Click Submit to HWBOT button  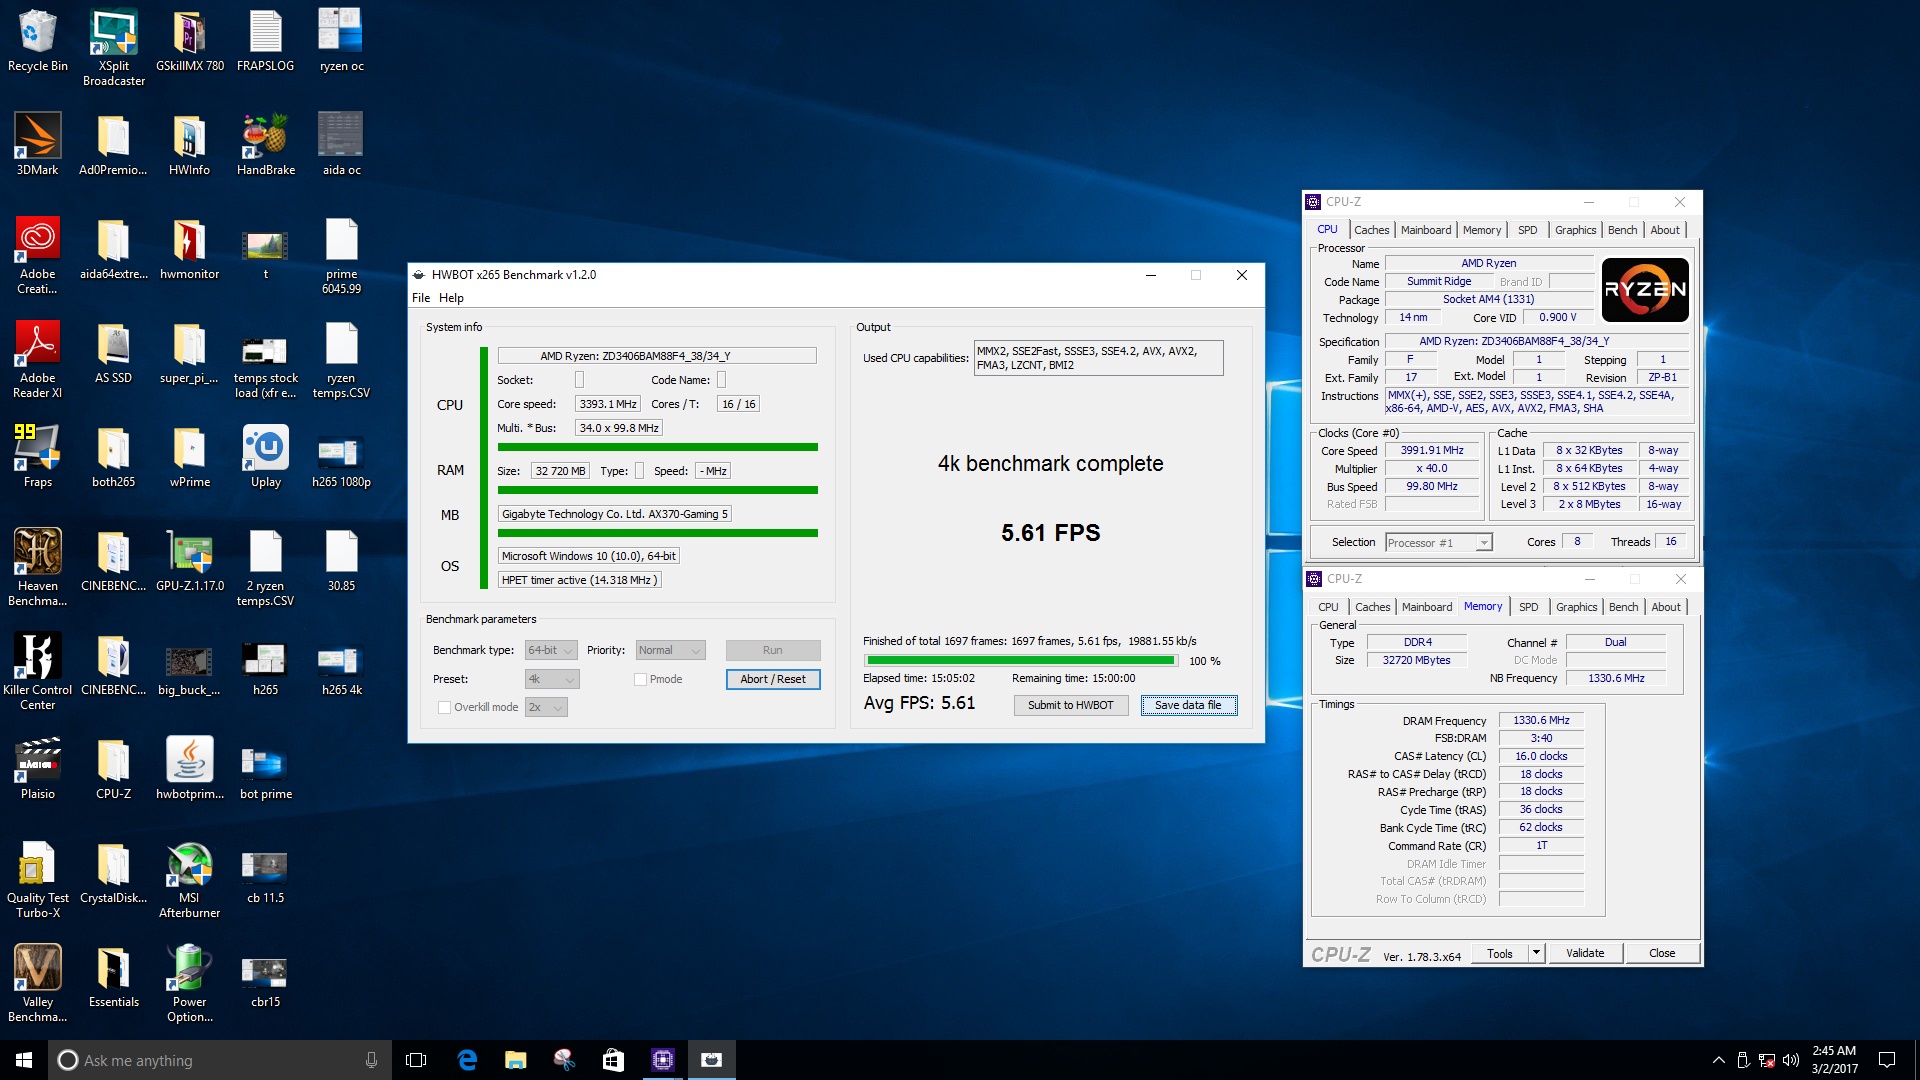coord(1070,706)
